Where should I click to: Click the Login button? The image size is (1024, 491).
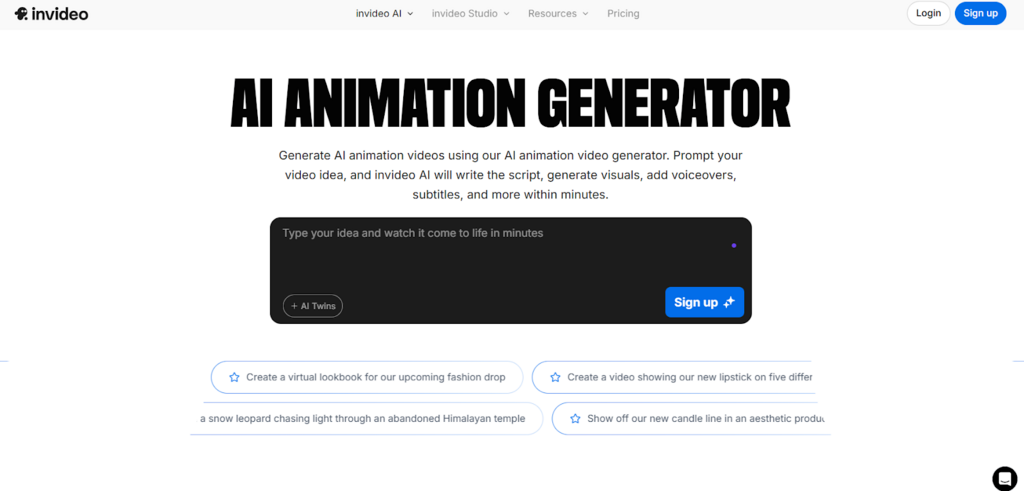tap(928, 13)
